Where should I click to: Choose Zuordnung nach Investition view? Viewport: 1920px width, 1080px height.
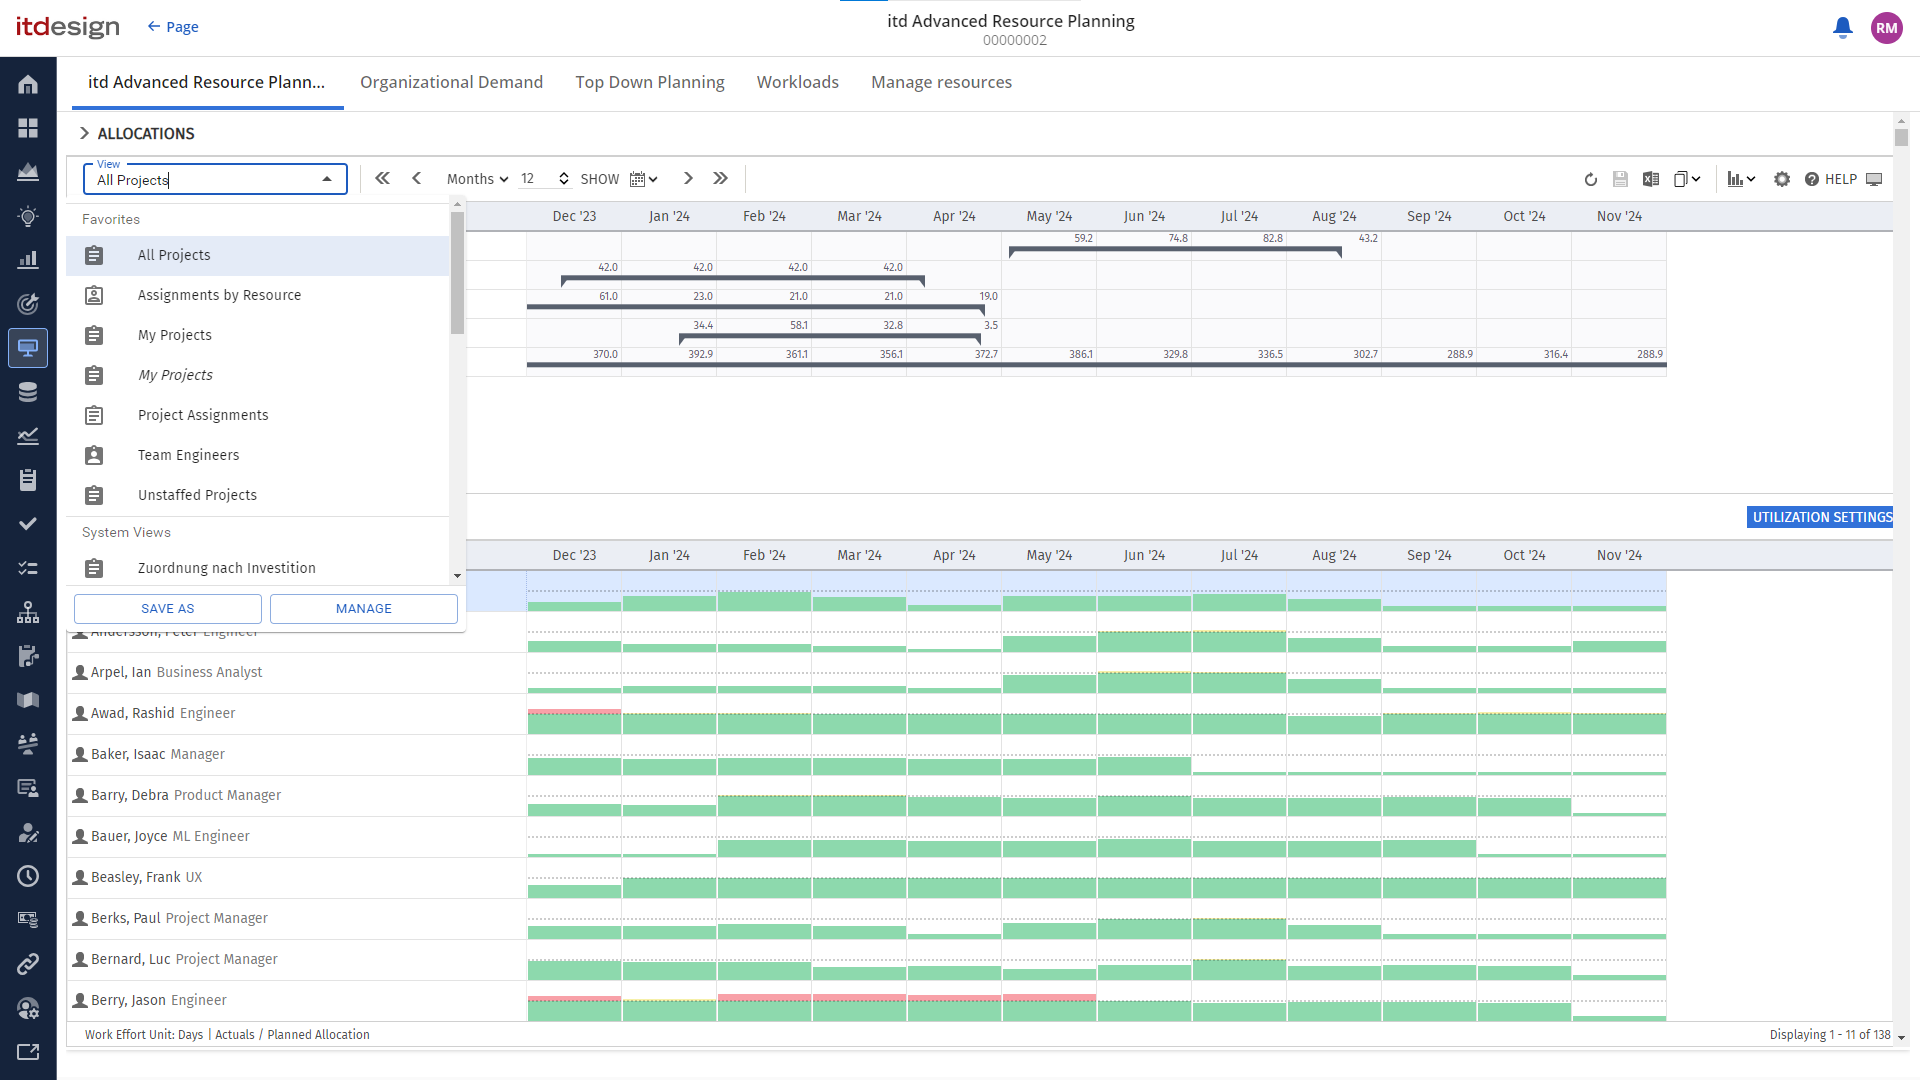258,568
